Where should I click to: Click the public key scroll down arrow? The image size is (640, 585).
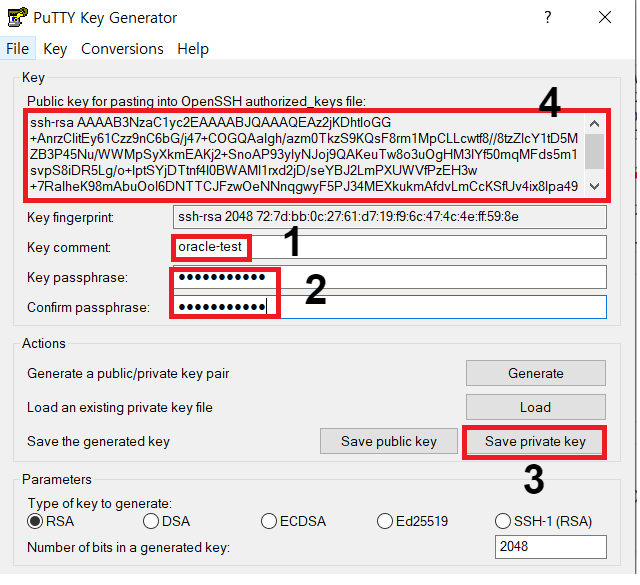pyautogui.click(x=594, y=187)
